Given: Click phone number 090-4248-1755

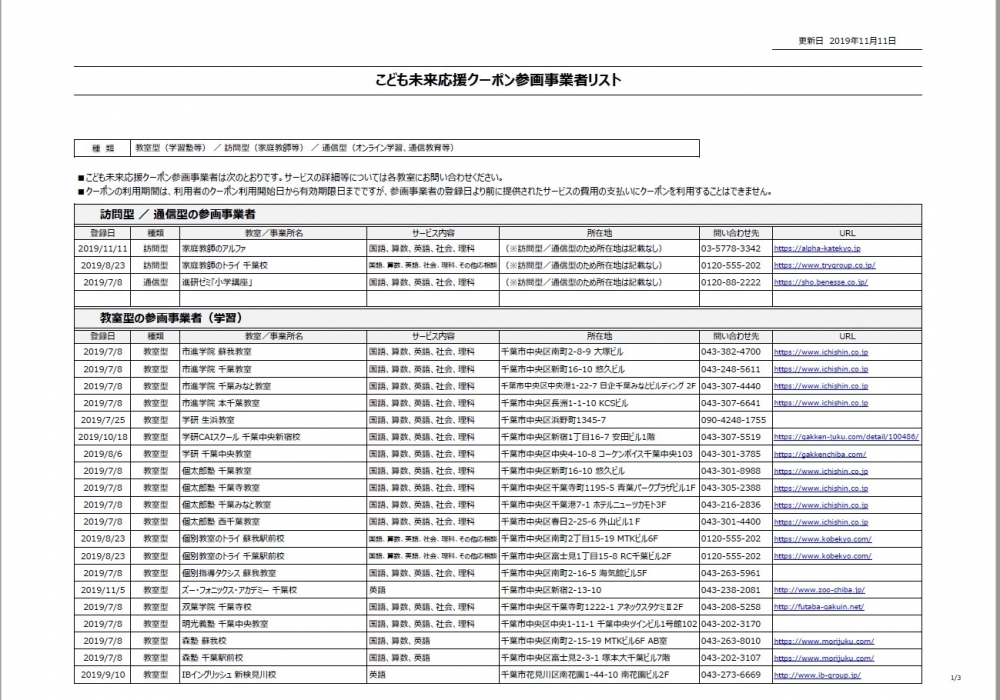Looking at the screenshot, I should coord(733,420).
